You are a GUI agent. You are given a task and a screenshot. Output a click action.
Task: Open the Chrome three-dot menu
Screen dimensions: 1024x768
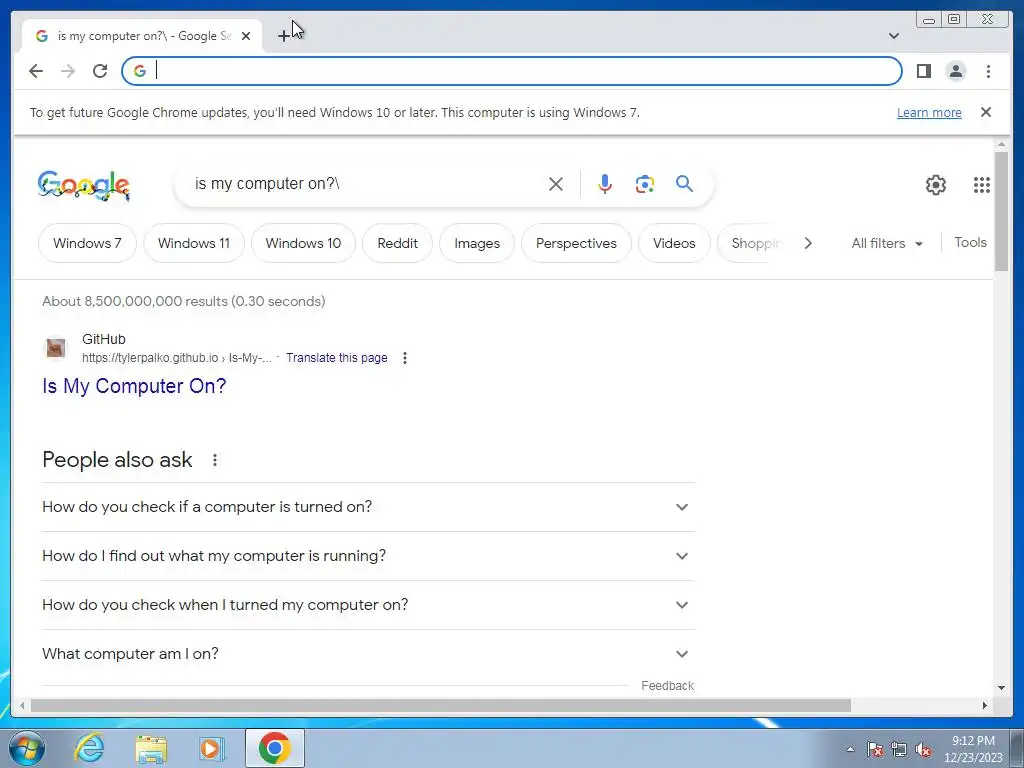tap(988, 71)
